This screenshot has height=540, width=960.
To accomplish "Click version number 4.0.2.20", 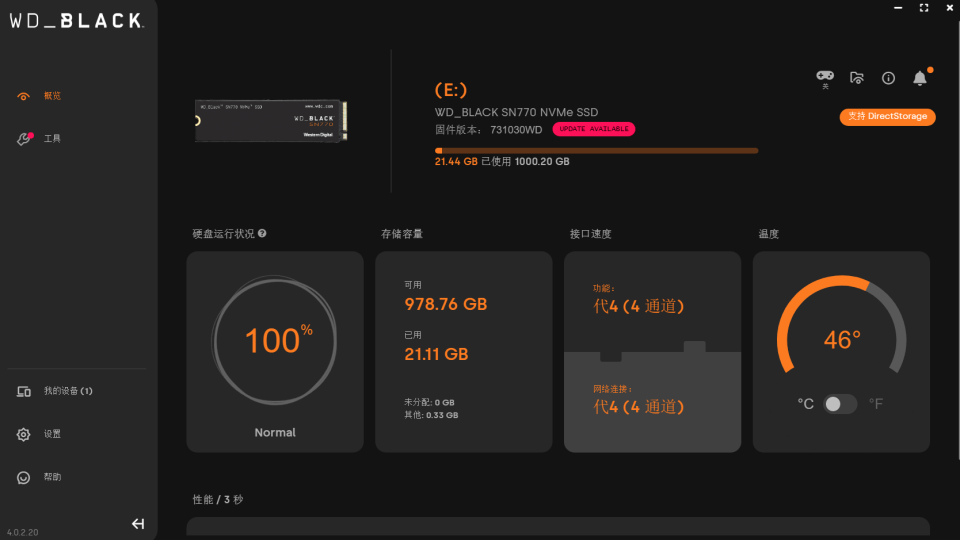I will click(23, 533).
